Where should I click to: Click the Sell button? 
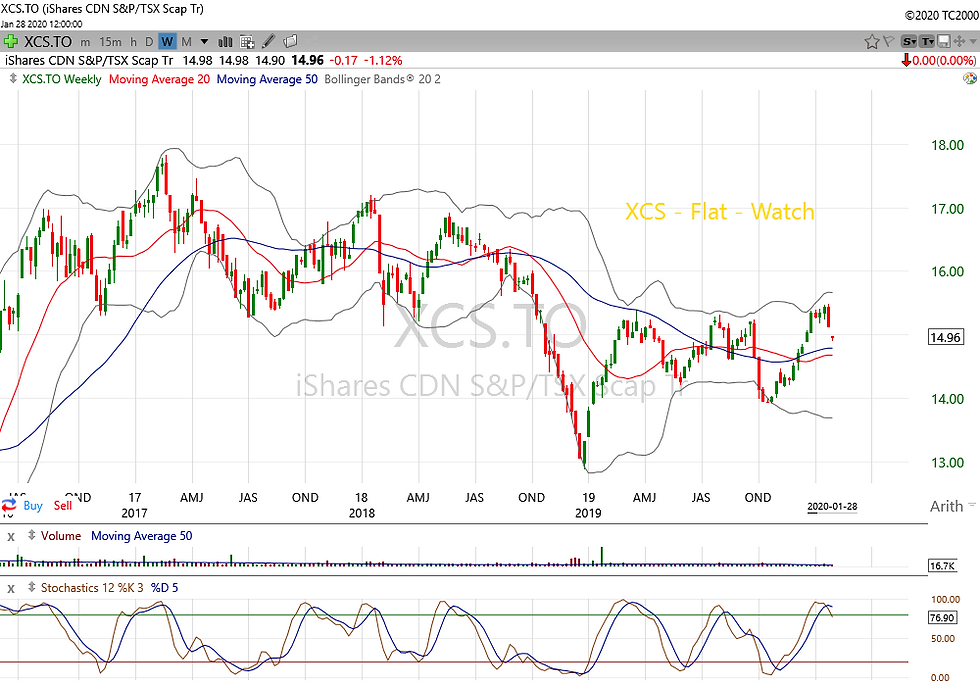click(x=62, y=505)
